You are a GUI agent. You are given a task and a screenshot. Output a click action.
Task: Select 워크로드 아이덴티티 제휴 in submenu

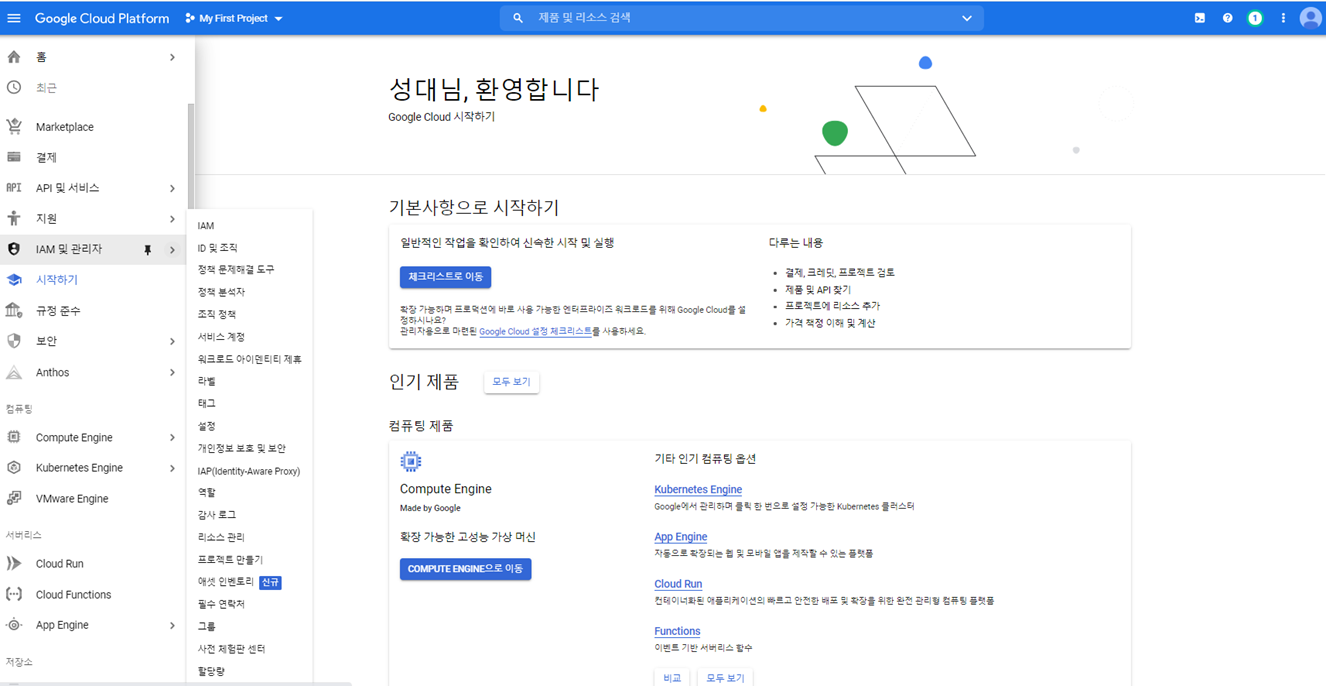[250, 359]
